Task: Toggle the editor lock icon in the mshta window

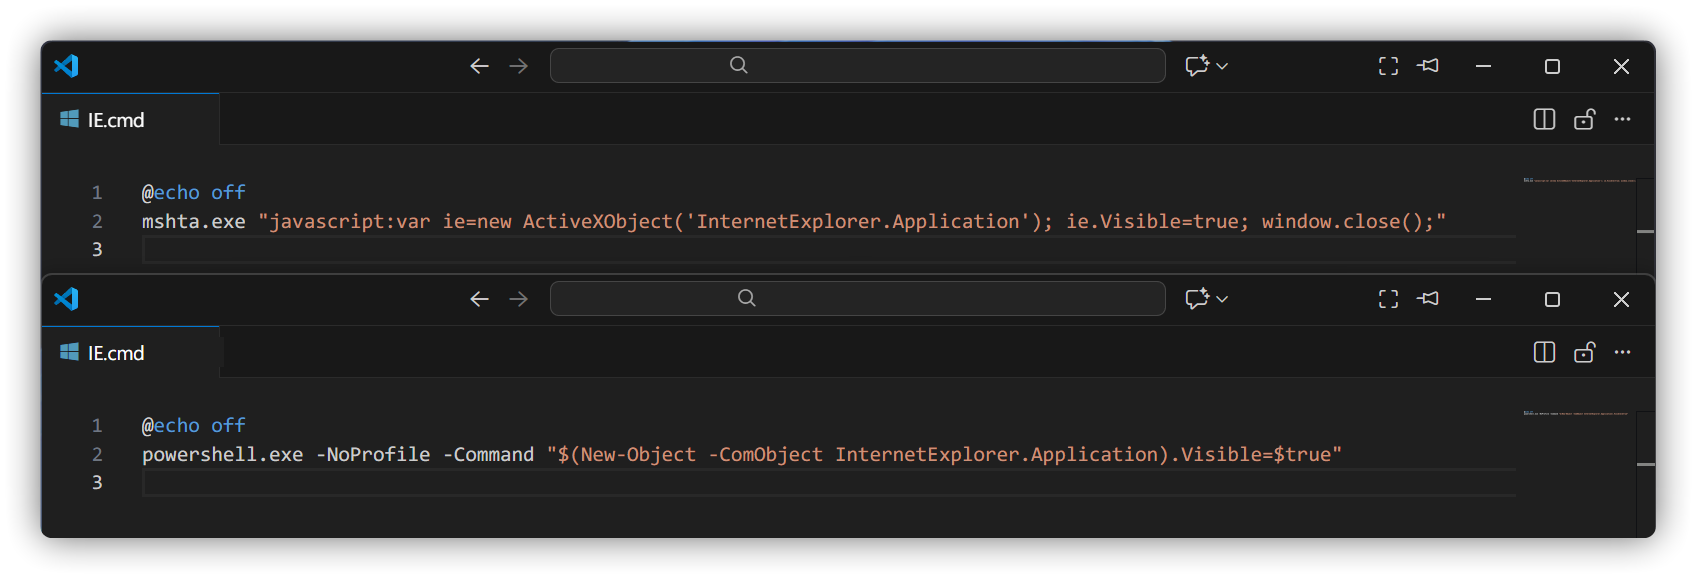Action: pos(1584,120)
